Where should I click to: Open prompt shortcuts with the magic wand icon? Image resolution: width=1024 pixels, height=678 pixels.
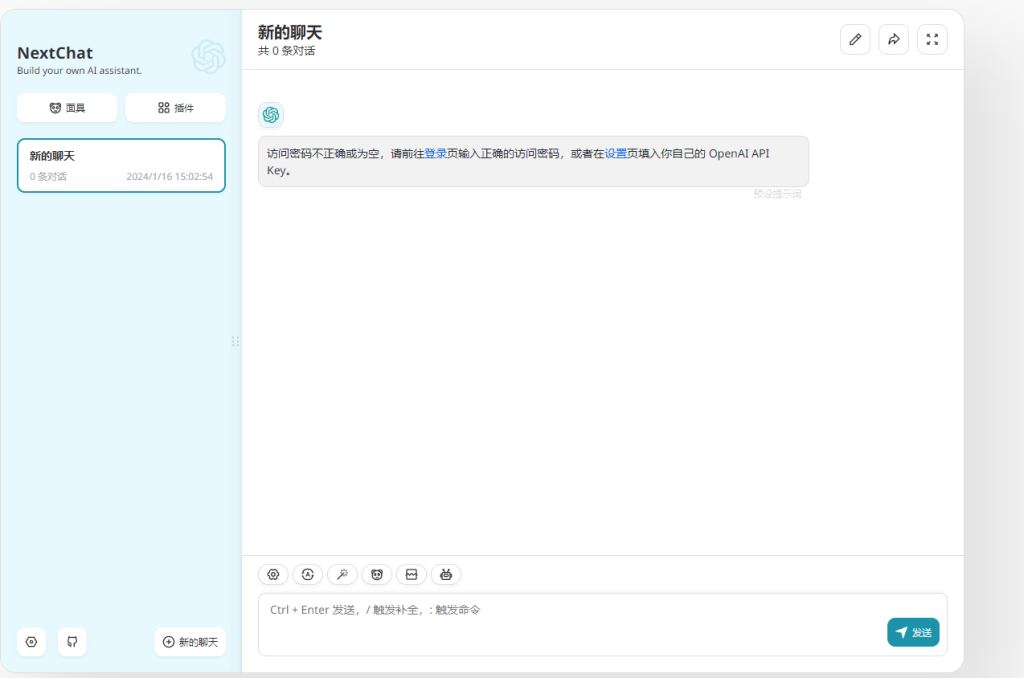pyautogui.click(x=342, y=575)
